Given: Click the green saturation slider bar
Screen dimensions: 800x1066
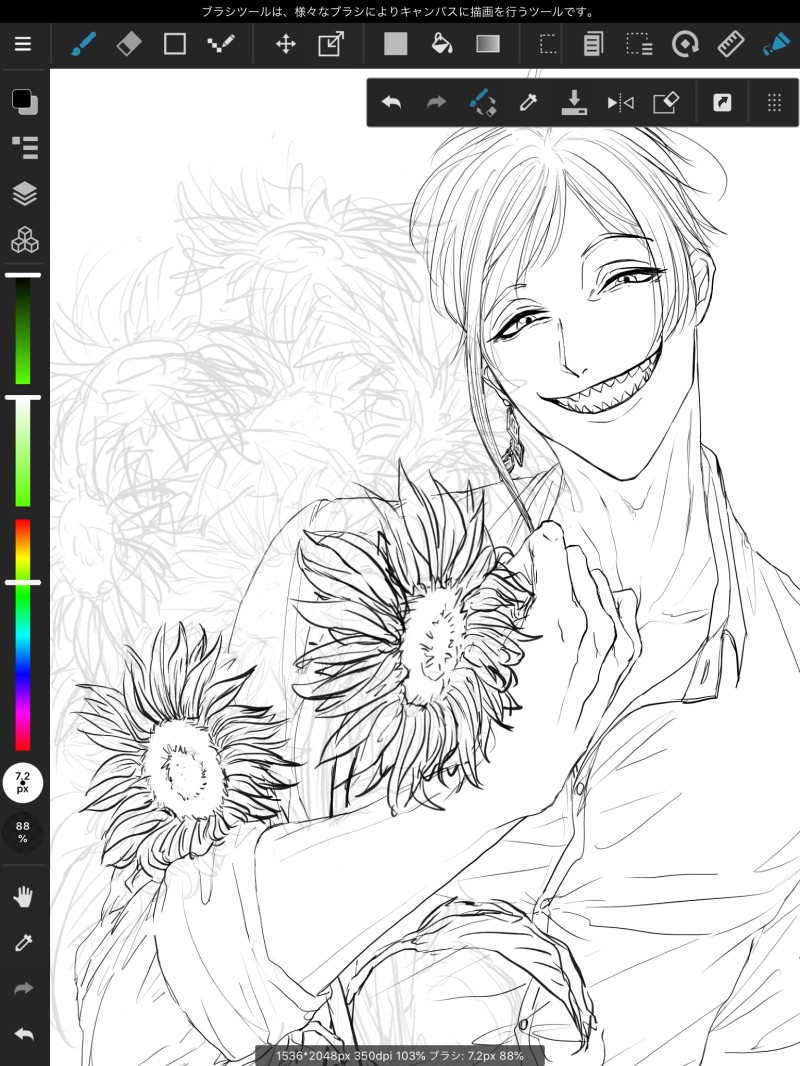Looking at the screenshot, I should pyautogui.click(x=23, y=452).
